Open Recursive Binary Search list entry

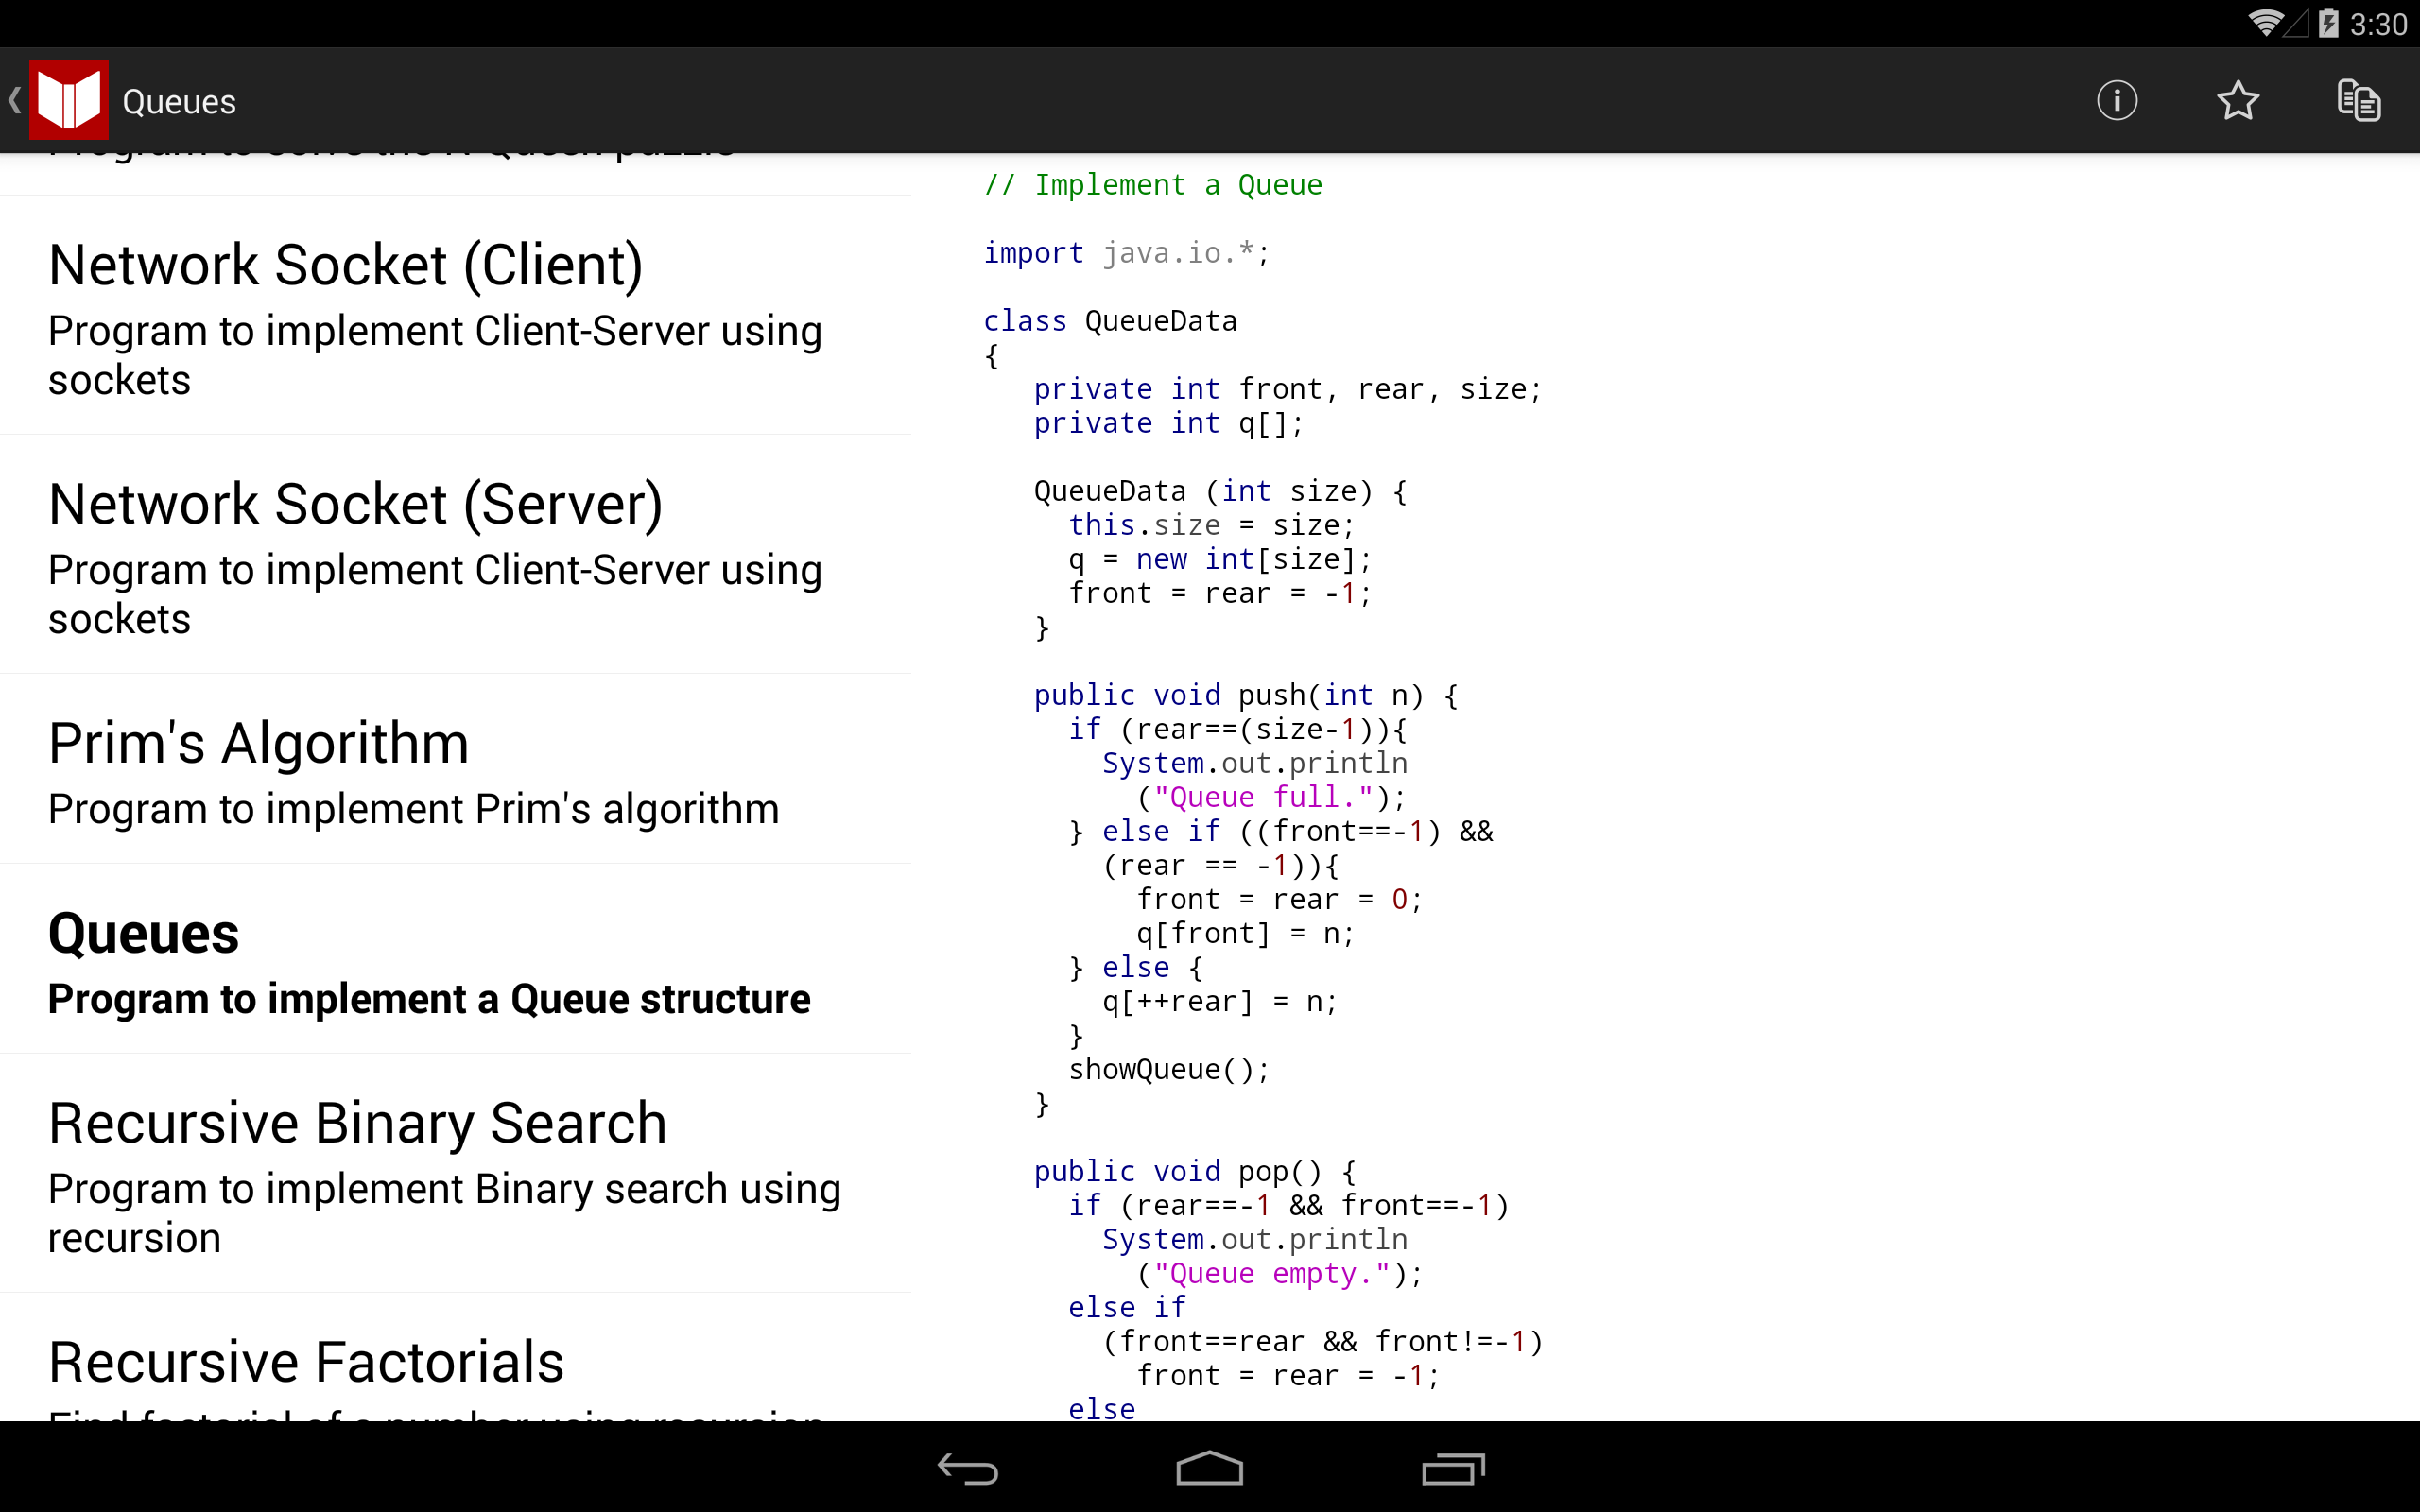pyautogui.click(x=456, y=1174)
